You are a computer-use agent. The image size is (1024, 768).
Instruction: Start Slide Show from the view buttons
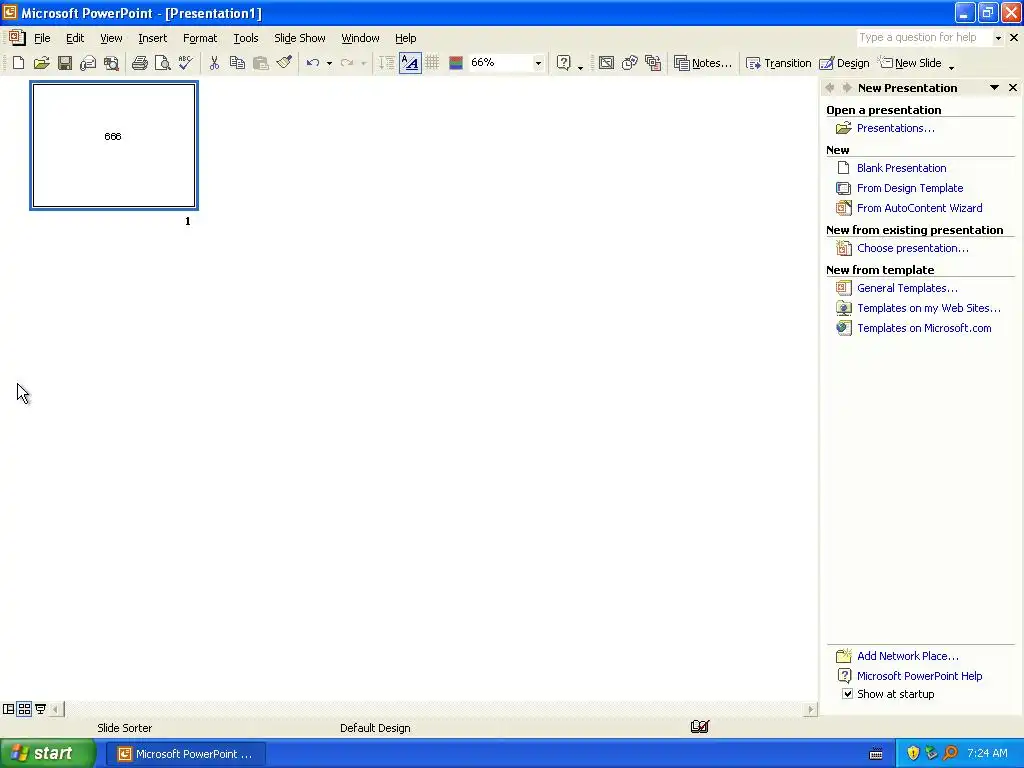pos(40,709)
